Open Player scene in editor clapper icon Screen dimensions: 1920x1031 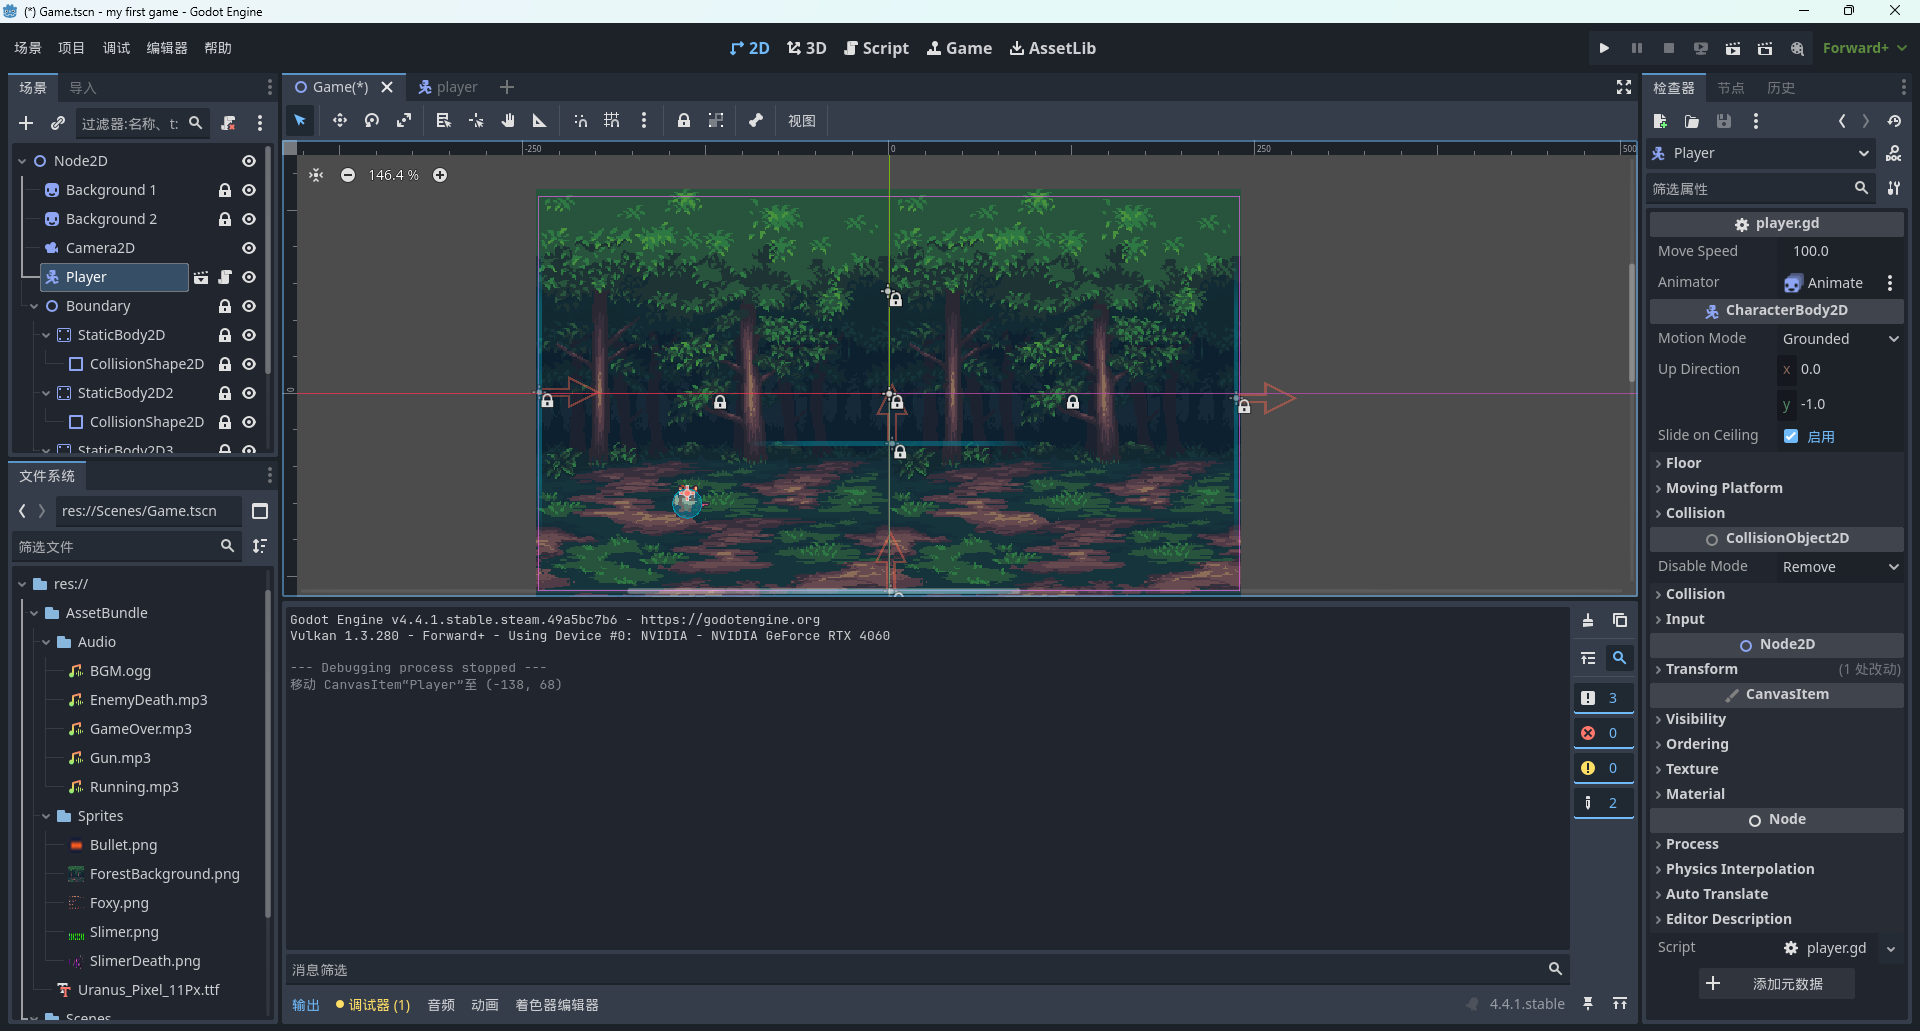click(201, 277)
